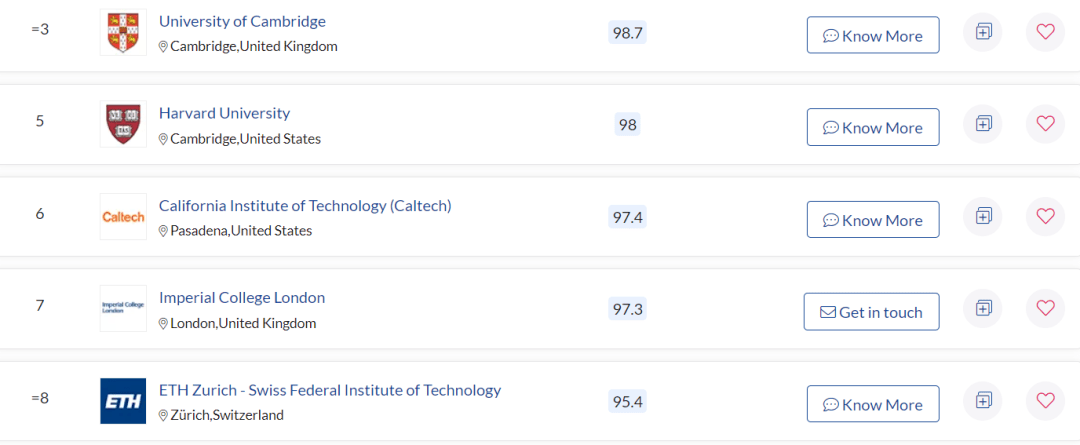Favorite Caltech with heart icon

click(1046, 216)
